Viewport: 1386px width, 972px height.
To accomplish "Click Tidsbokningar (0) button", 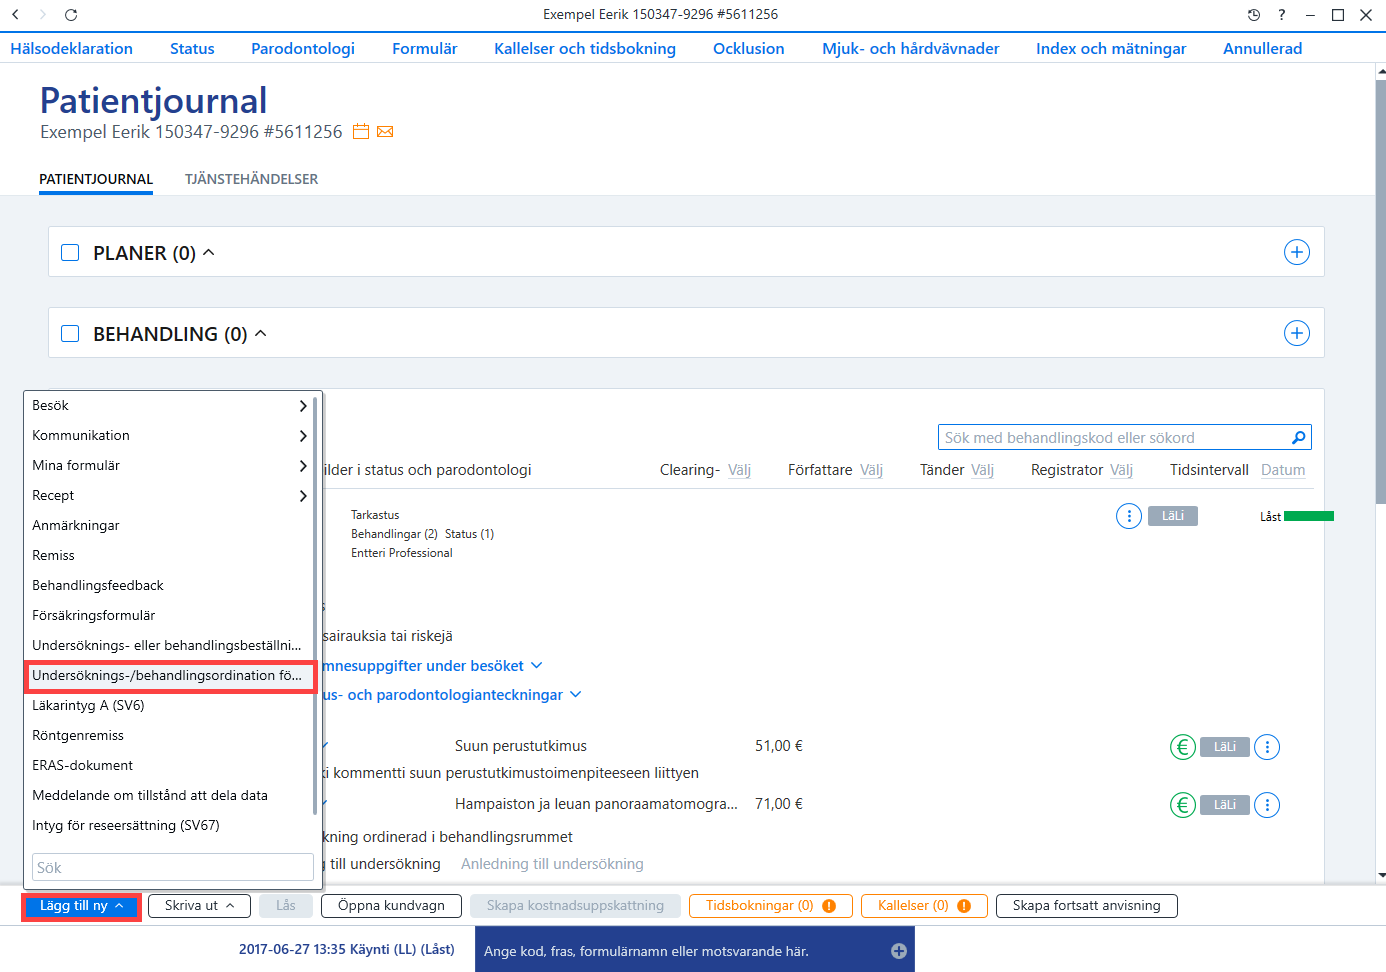I will click(771, 906).
